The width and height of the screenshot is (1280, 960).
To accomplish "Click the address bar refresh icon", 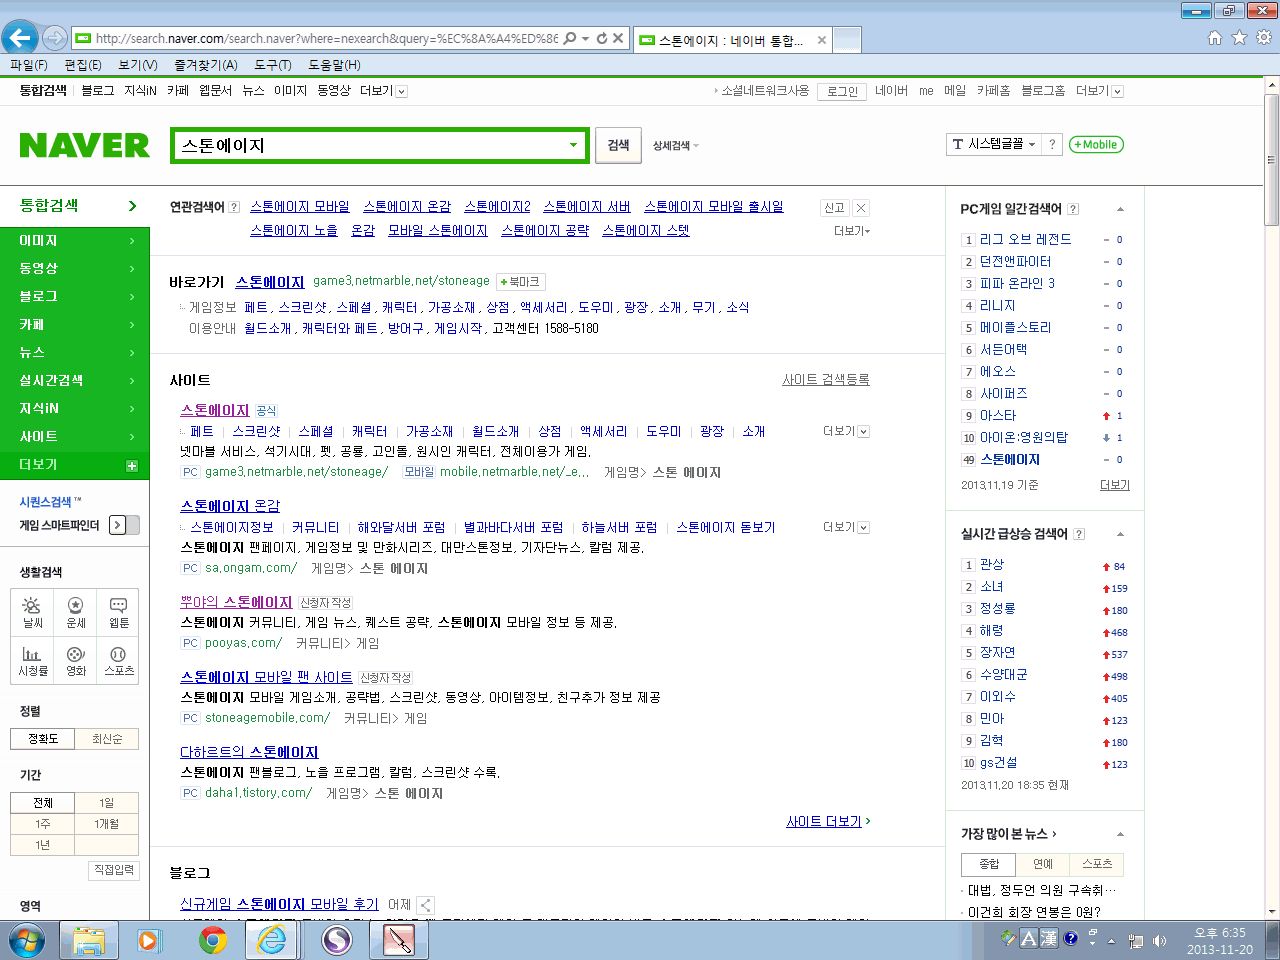I will 602,38.
